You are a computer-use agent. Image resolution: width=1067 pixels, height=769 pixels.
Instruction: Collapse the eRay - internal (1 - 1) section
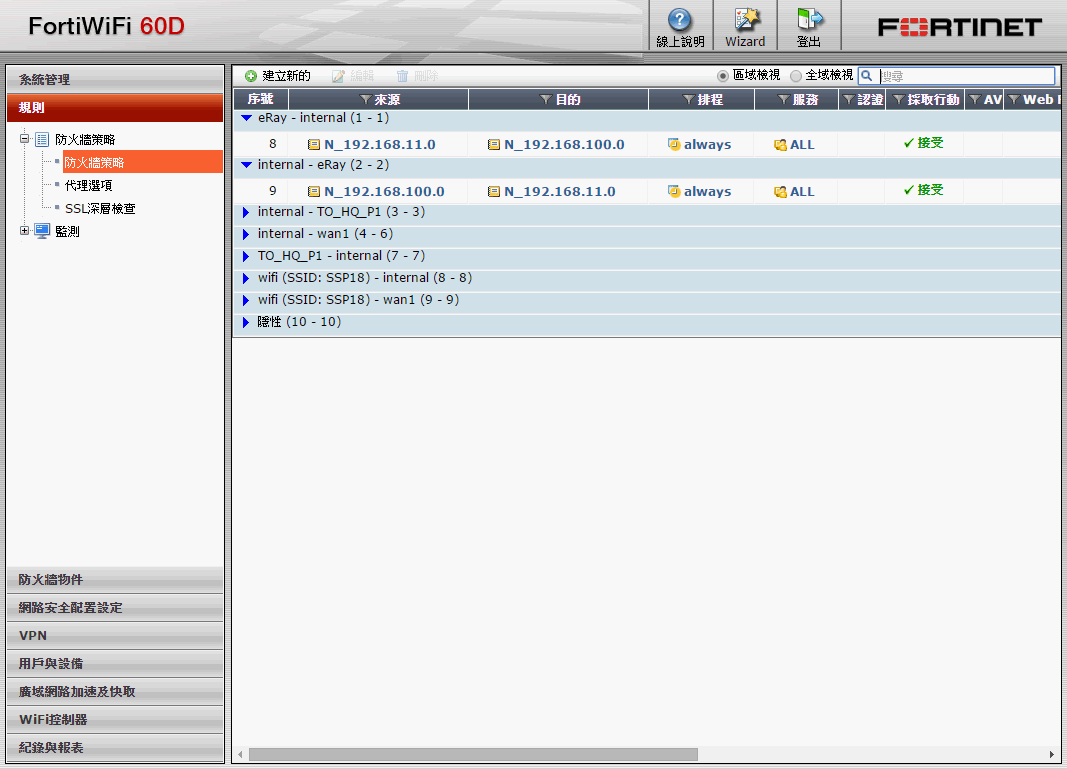click(246, 118)
